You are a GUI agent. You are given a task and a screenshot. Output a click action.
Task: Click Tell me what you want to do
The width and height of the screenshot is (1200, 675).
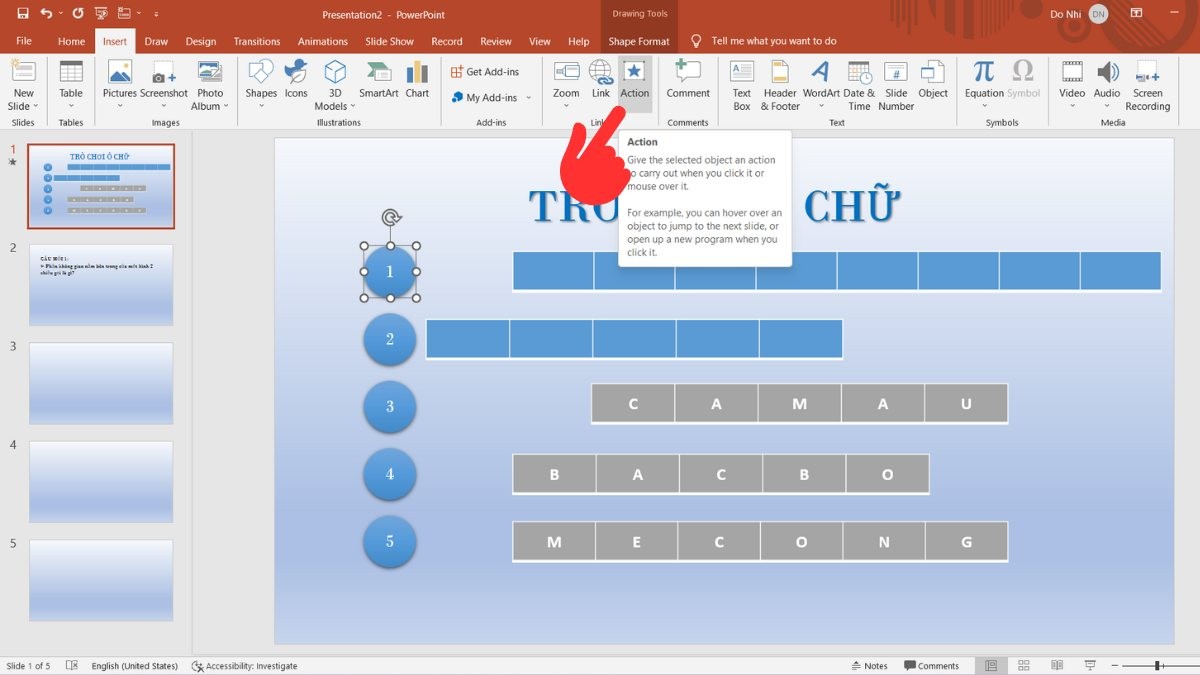point(774,41)
